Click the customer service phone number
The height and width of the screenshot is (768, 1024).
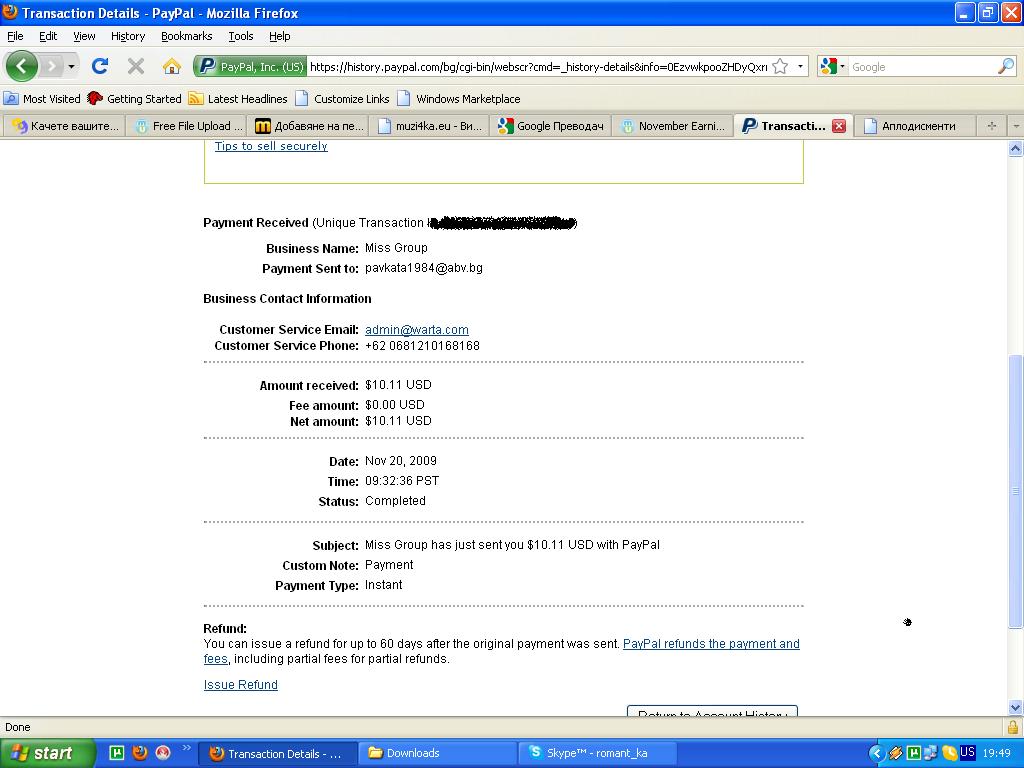tap(423, 345)
